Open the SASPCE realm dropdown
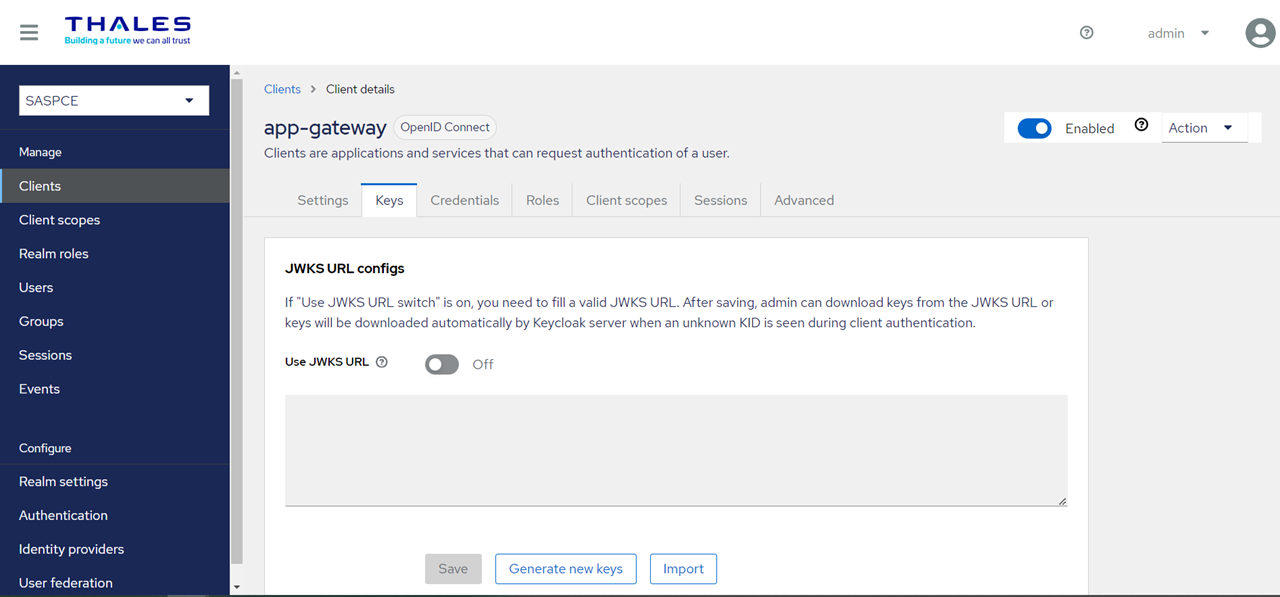1280x597 pixels. pyautogui.click(x=114, y=101)
